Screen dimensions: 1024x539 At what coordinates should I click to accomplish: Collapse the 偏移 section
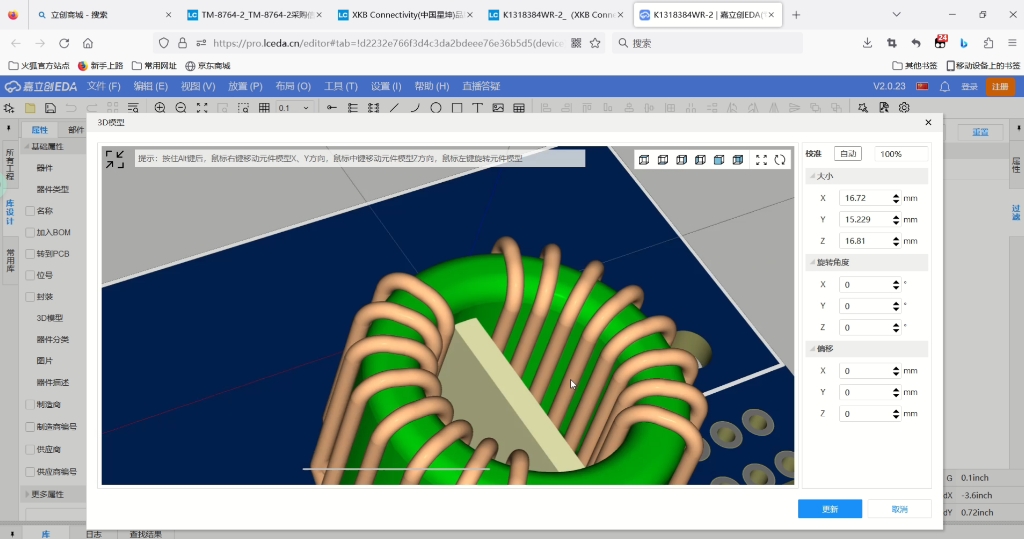tap(812, 349)
